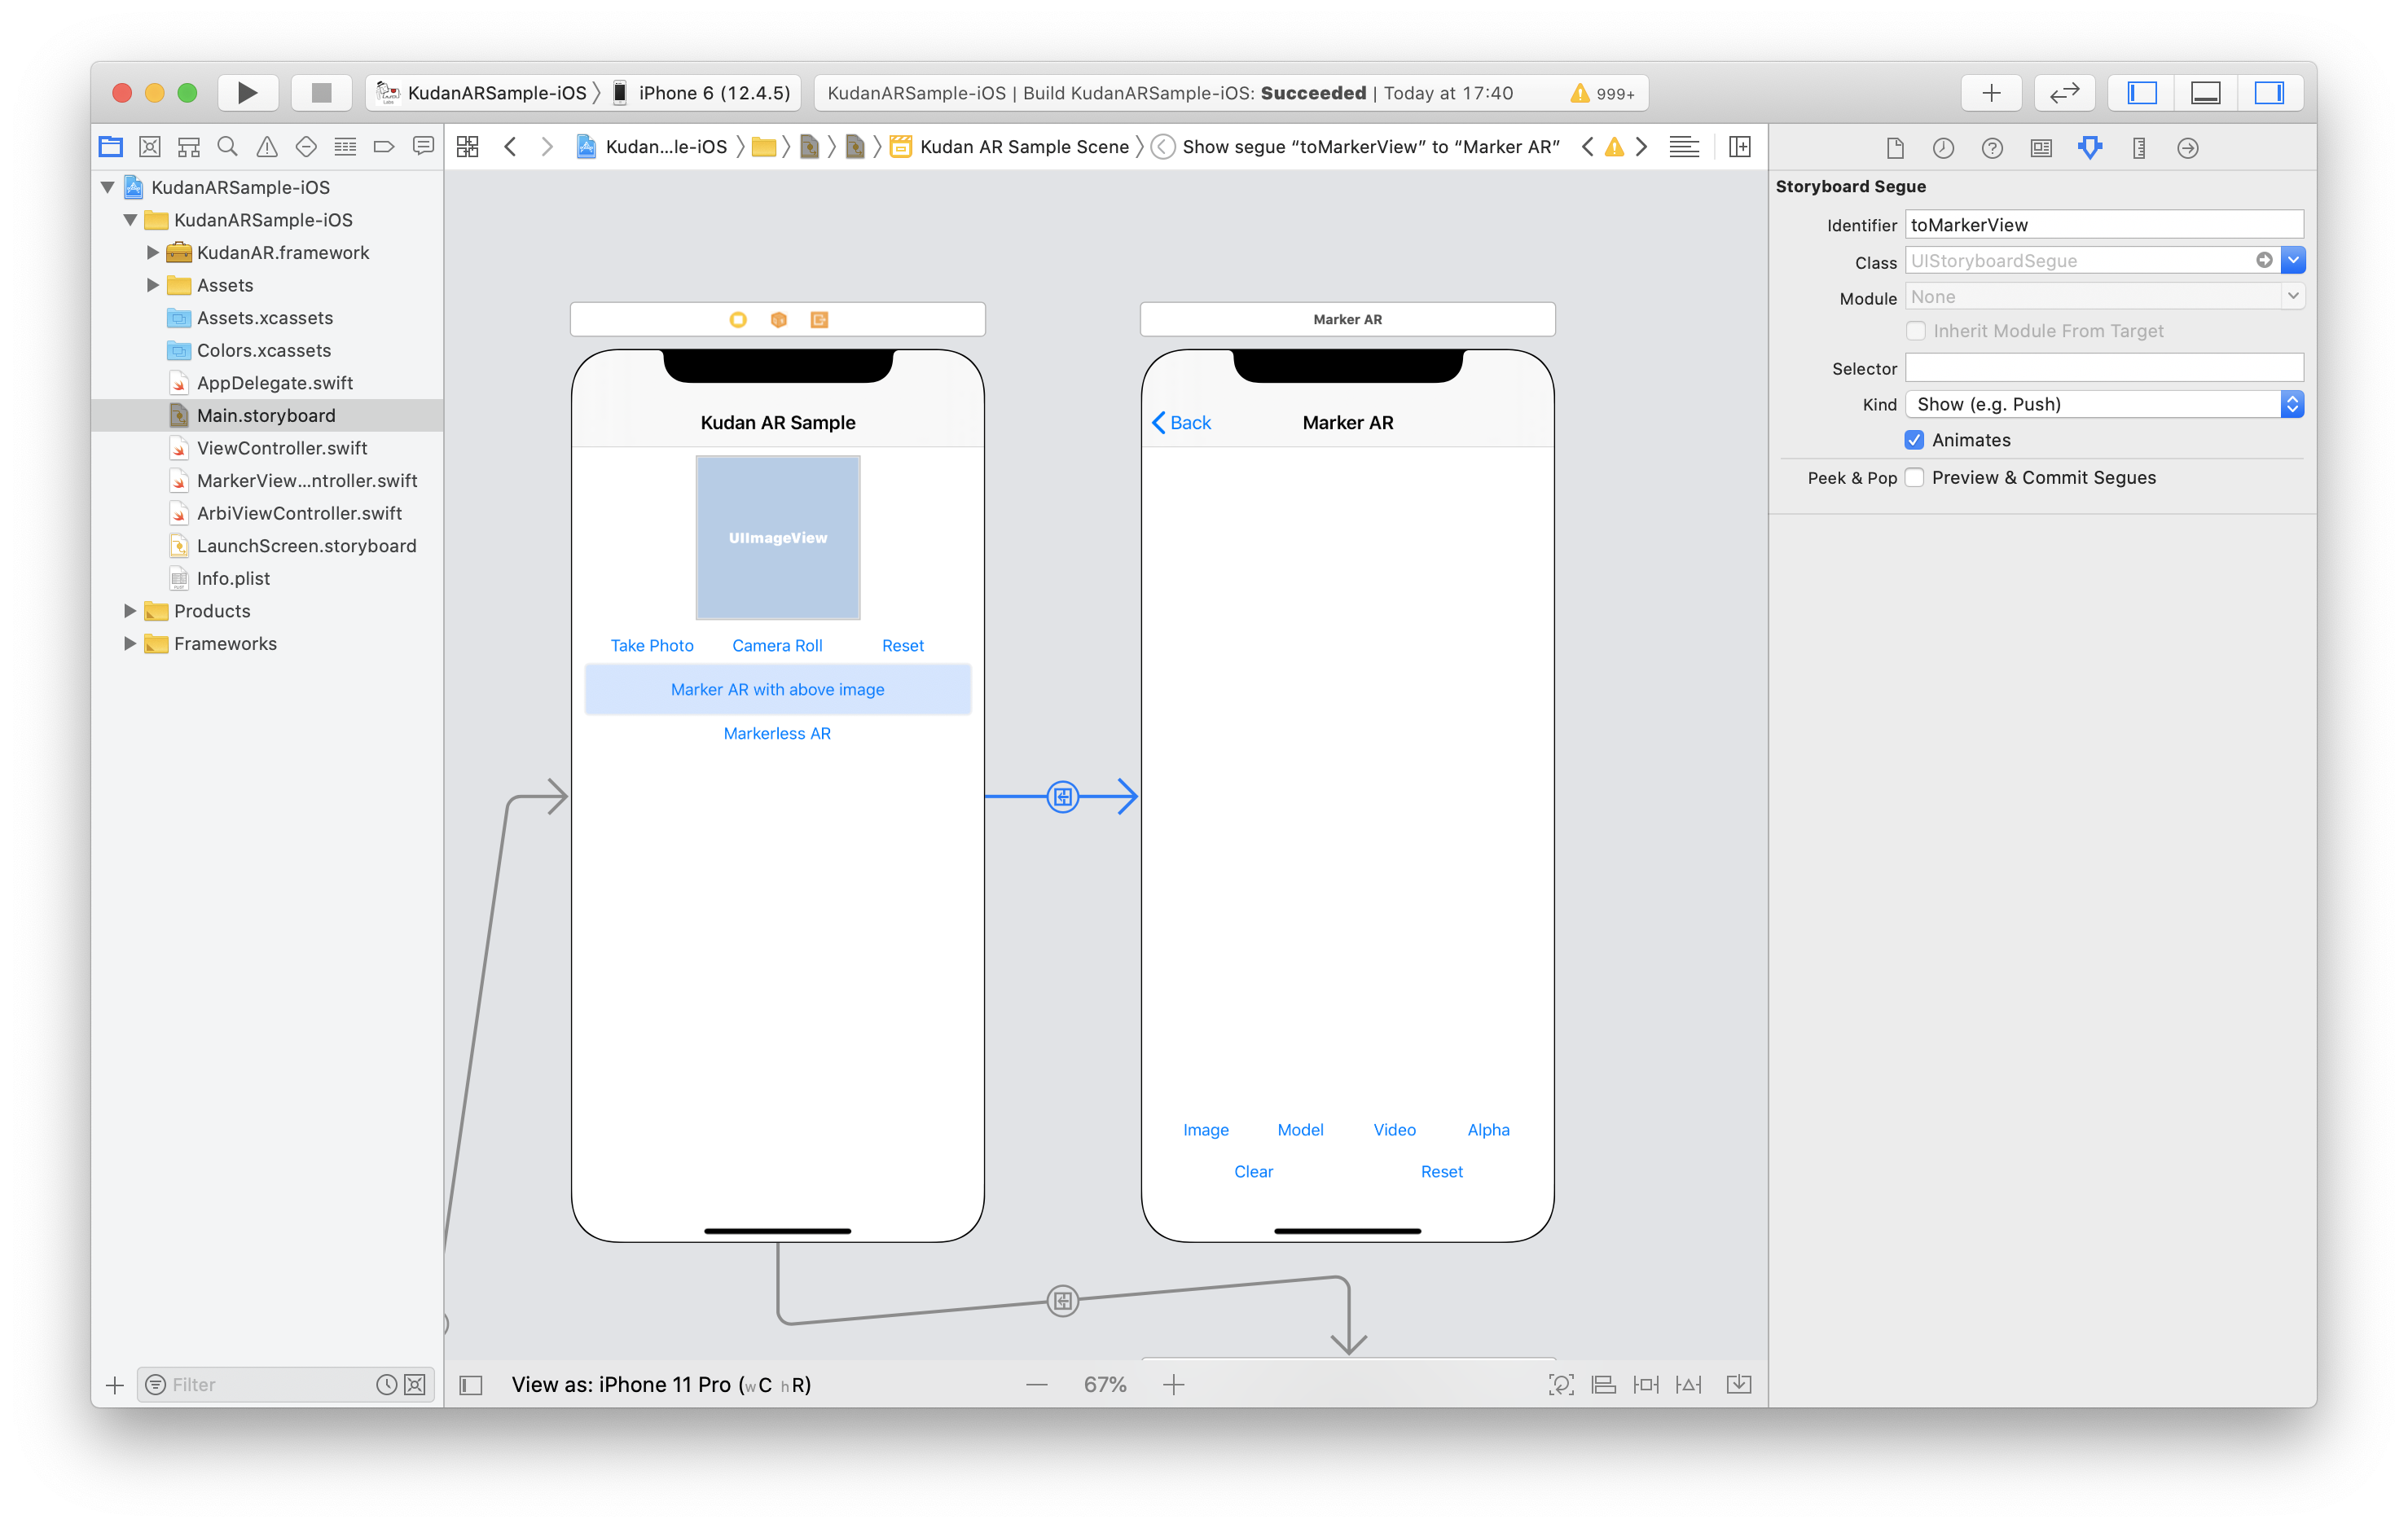2408x1528 pixels.
Task: Toggle code review arrows button
Action: tap(2064, 93)
